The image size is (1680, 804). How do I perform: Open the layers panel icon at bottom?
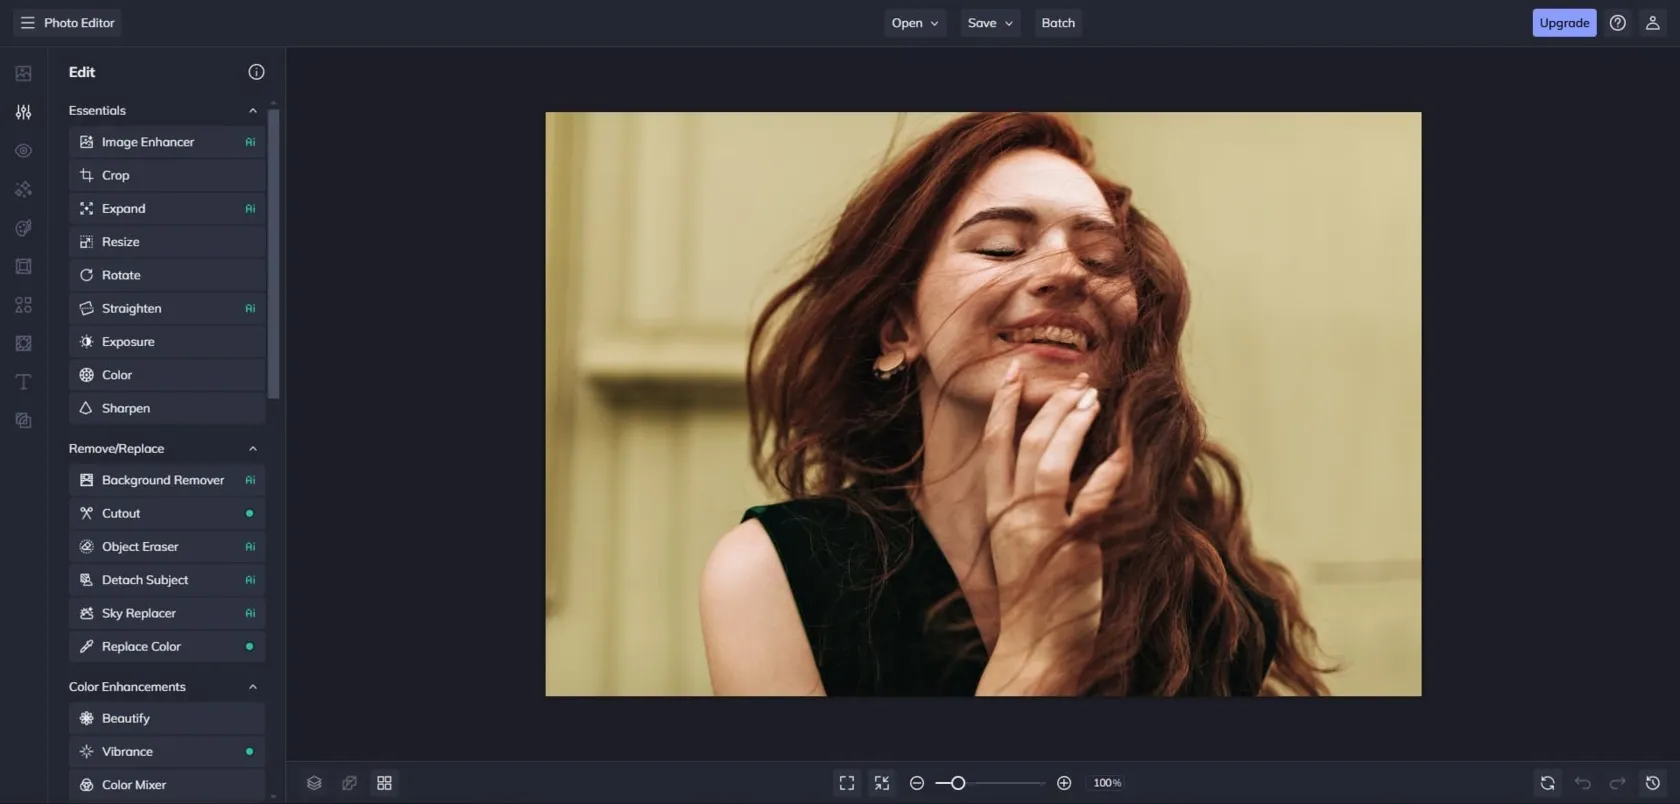coord(314,783)
